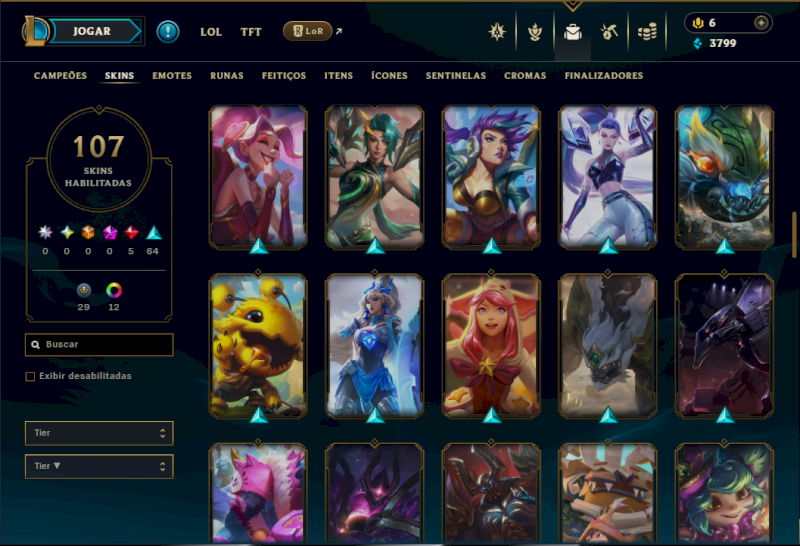Enable the Exibir desabilitadas checkbox
Viewport: 800px width, 546px height.
tap(30, 377)
